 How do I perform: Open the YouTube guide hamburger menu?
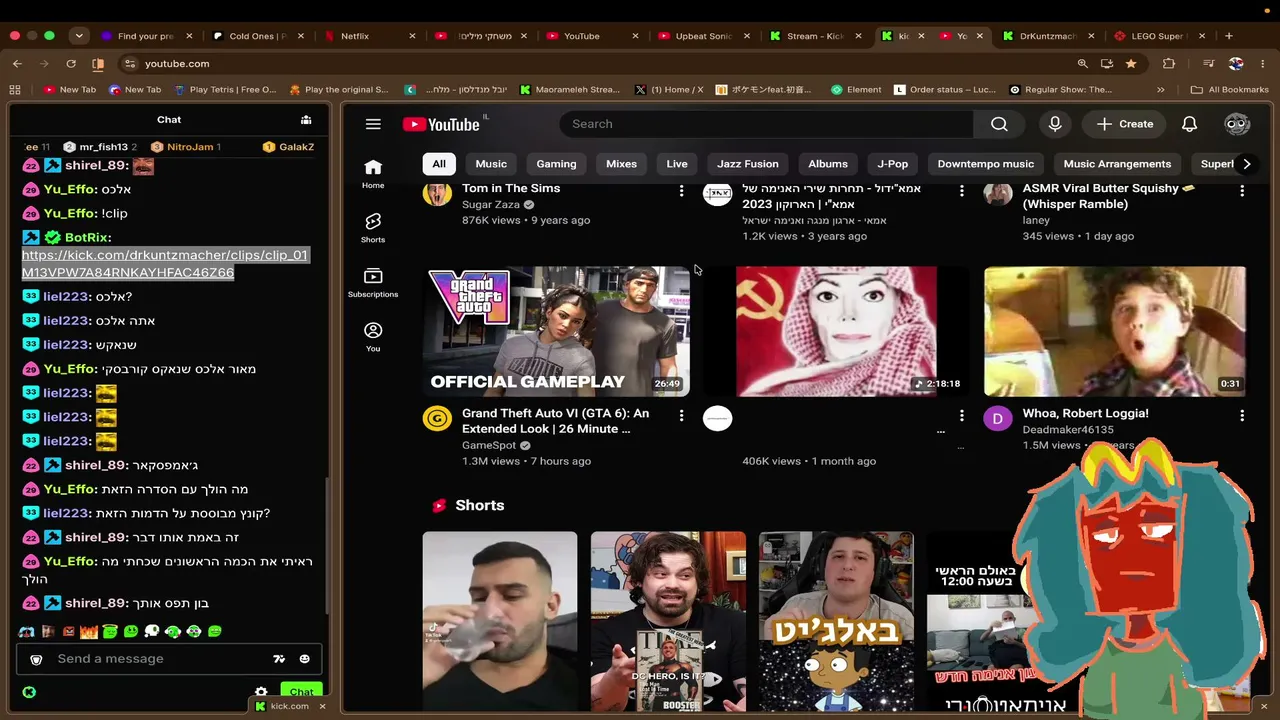[373, 124]
